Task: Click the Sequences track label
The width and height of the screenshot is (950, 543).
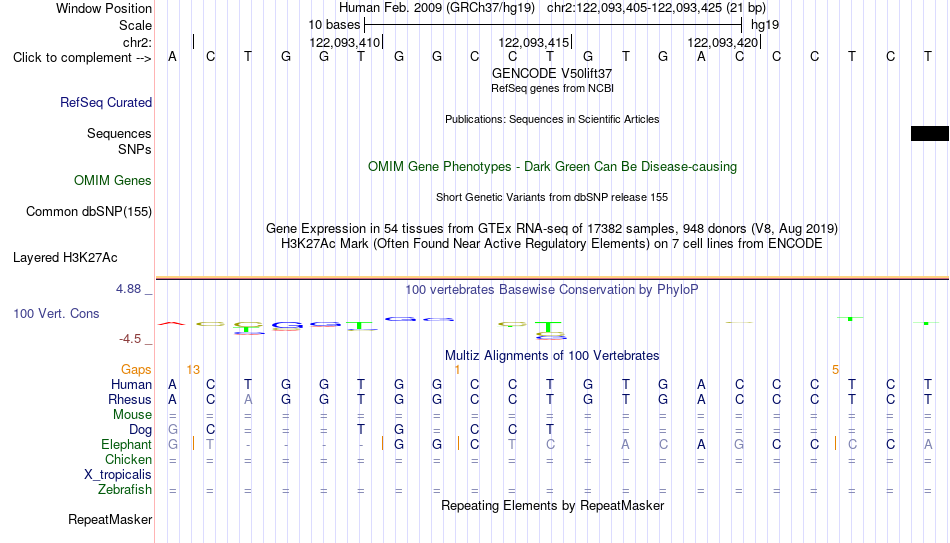Action: point(119,133)
